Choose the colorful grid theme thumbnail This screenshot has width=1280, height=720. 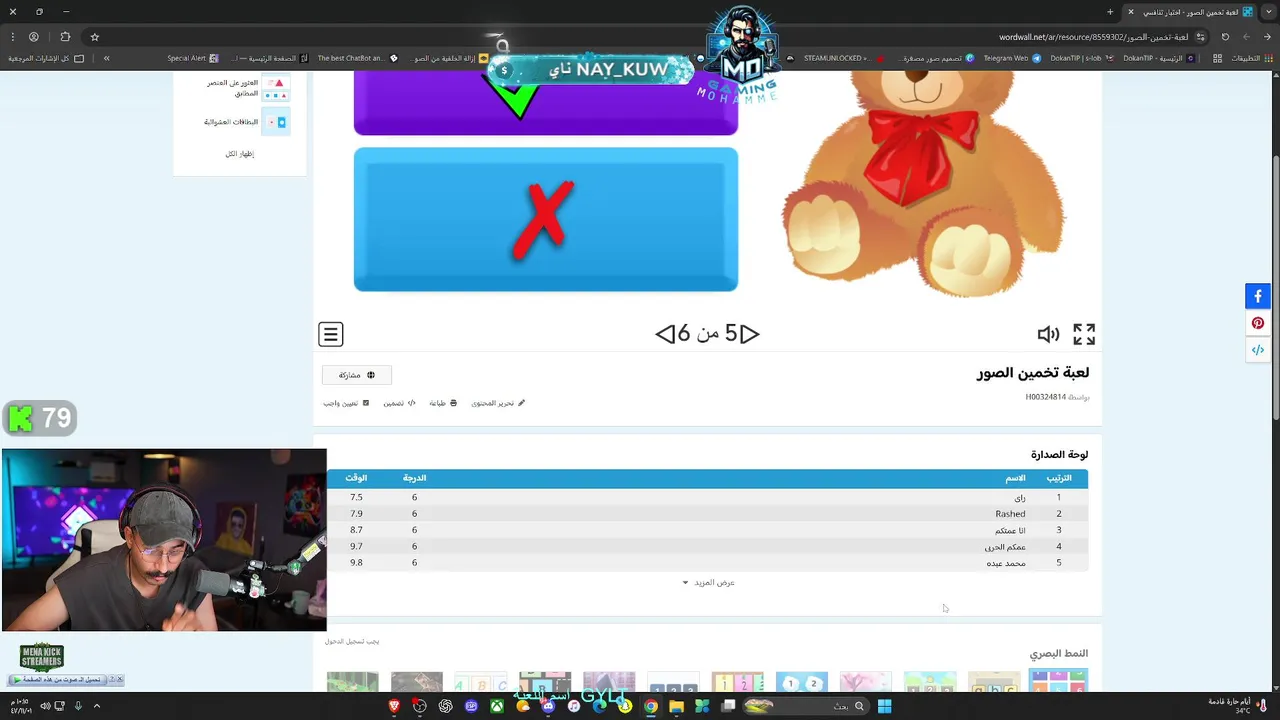[x=1058, y=681]
